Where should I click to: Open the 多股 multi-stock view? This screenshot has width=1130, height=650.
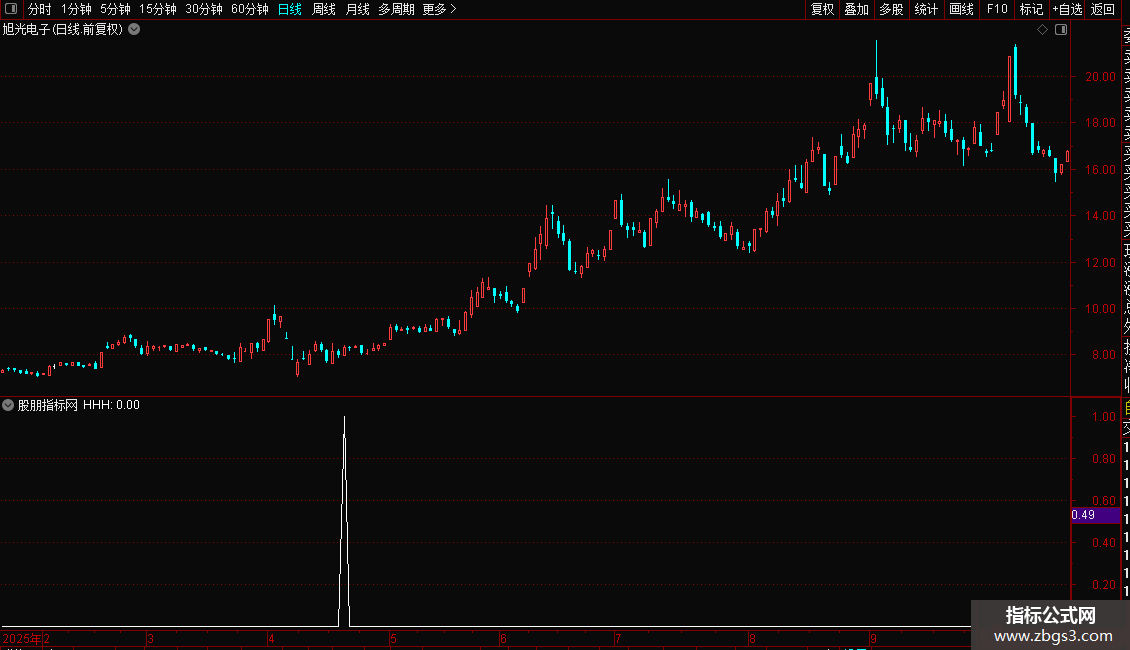[x=891, y=9]
